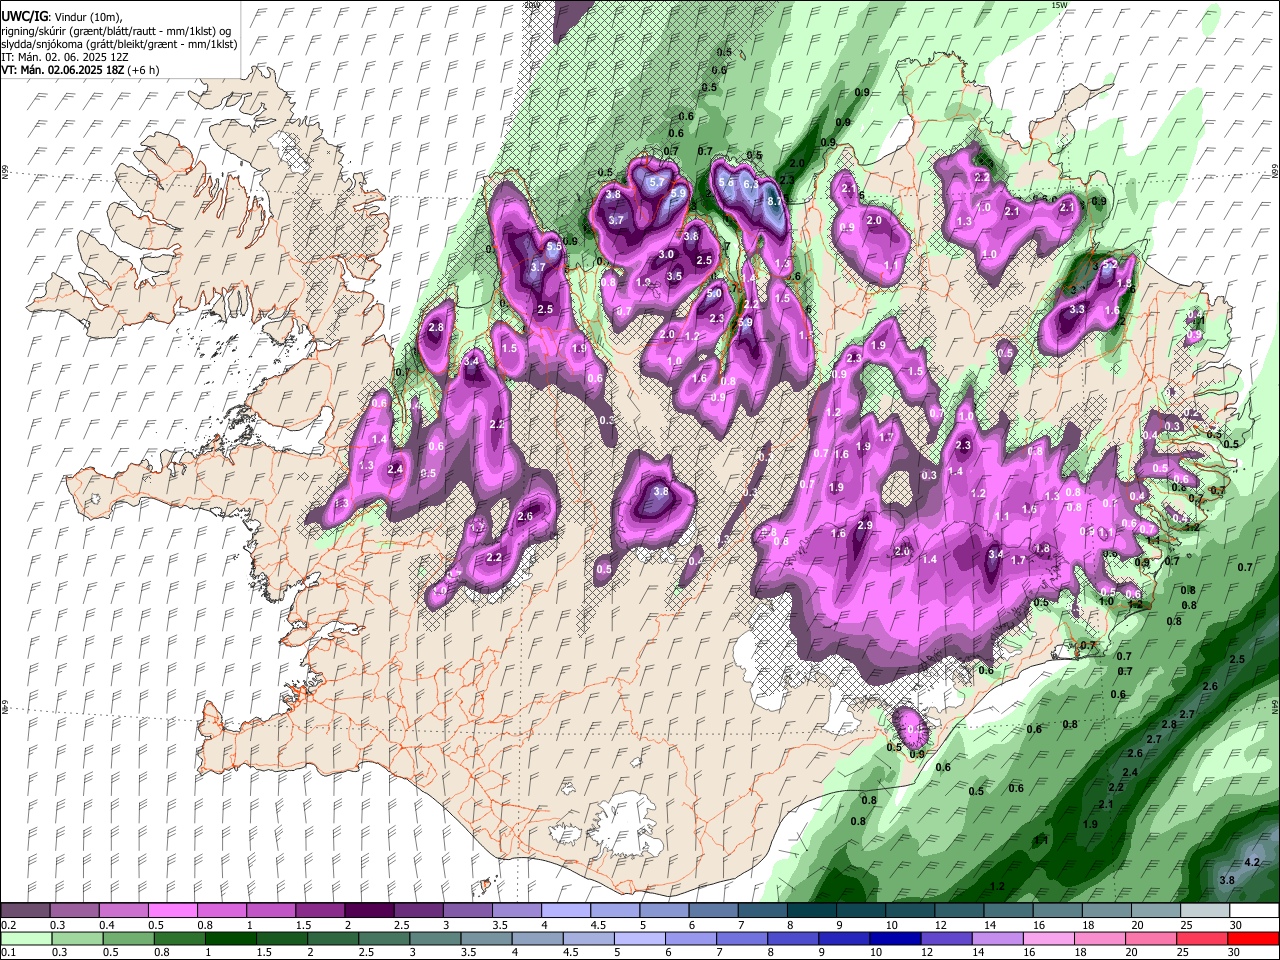Select the 5.9 value label in the north
The image size is (1280, 960).
[x=678, y=194]
